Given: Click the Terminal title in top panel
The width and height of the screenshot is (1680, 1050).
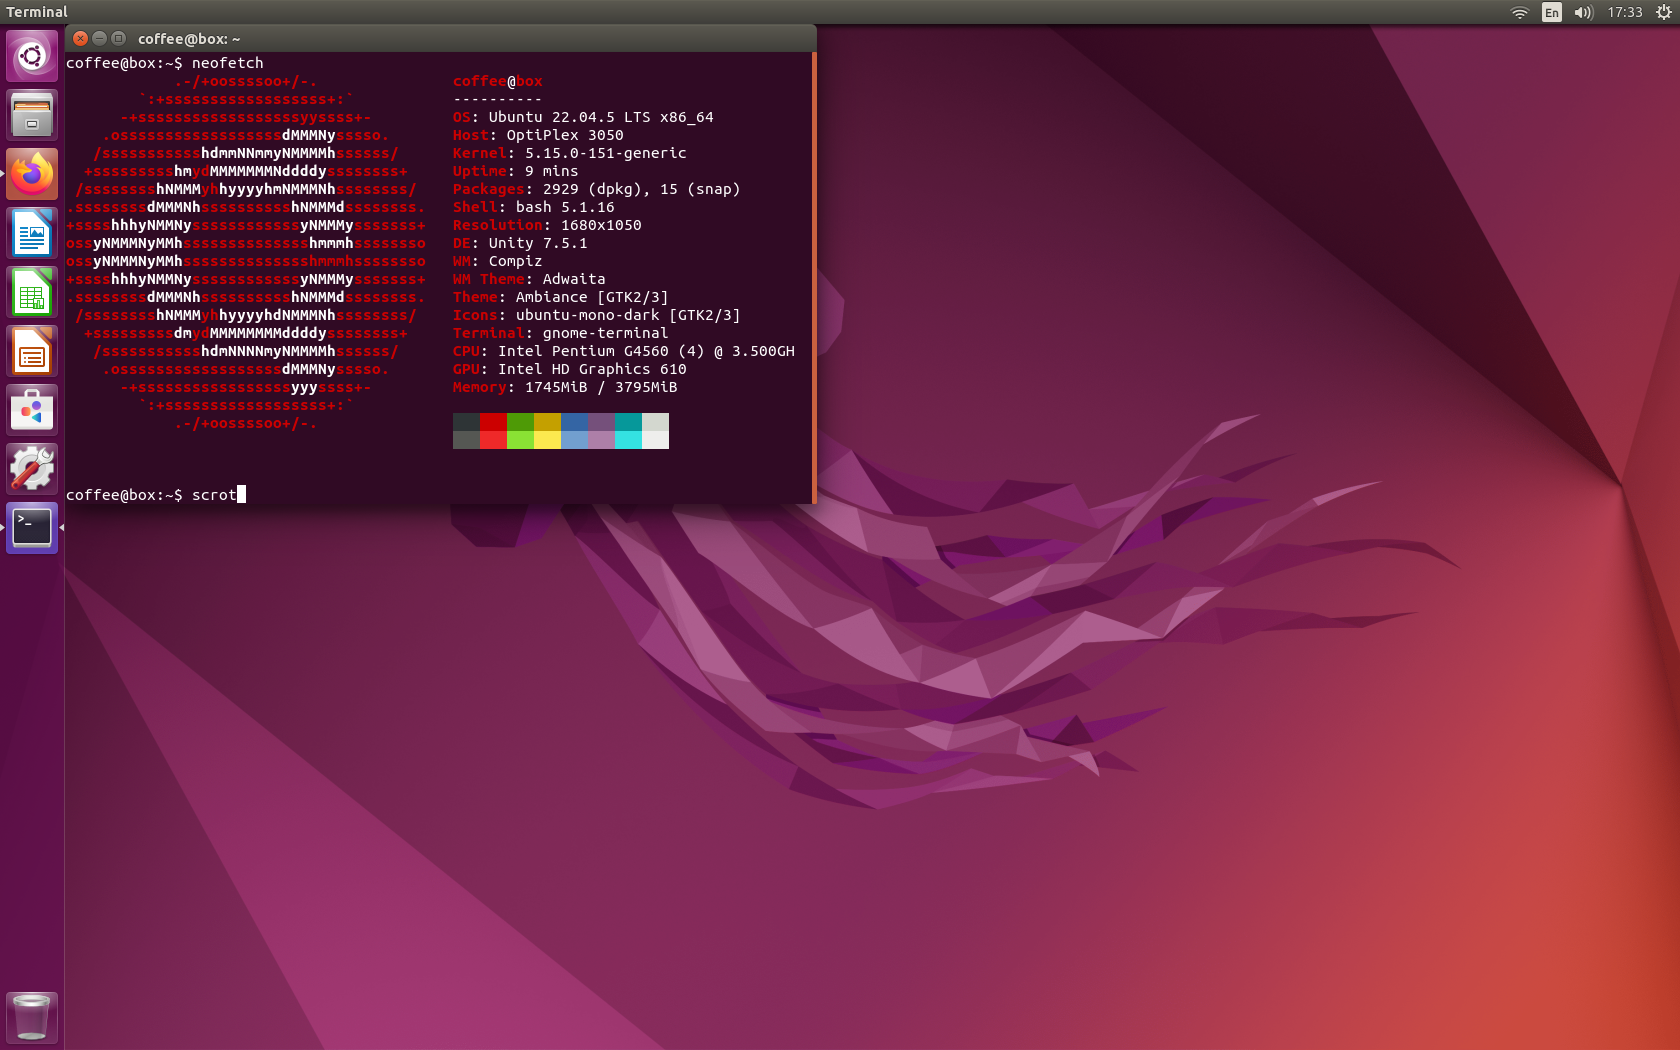Looking at the screenshot, I should point(37,12).
